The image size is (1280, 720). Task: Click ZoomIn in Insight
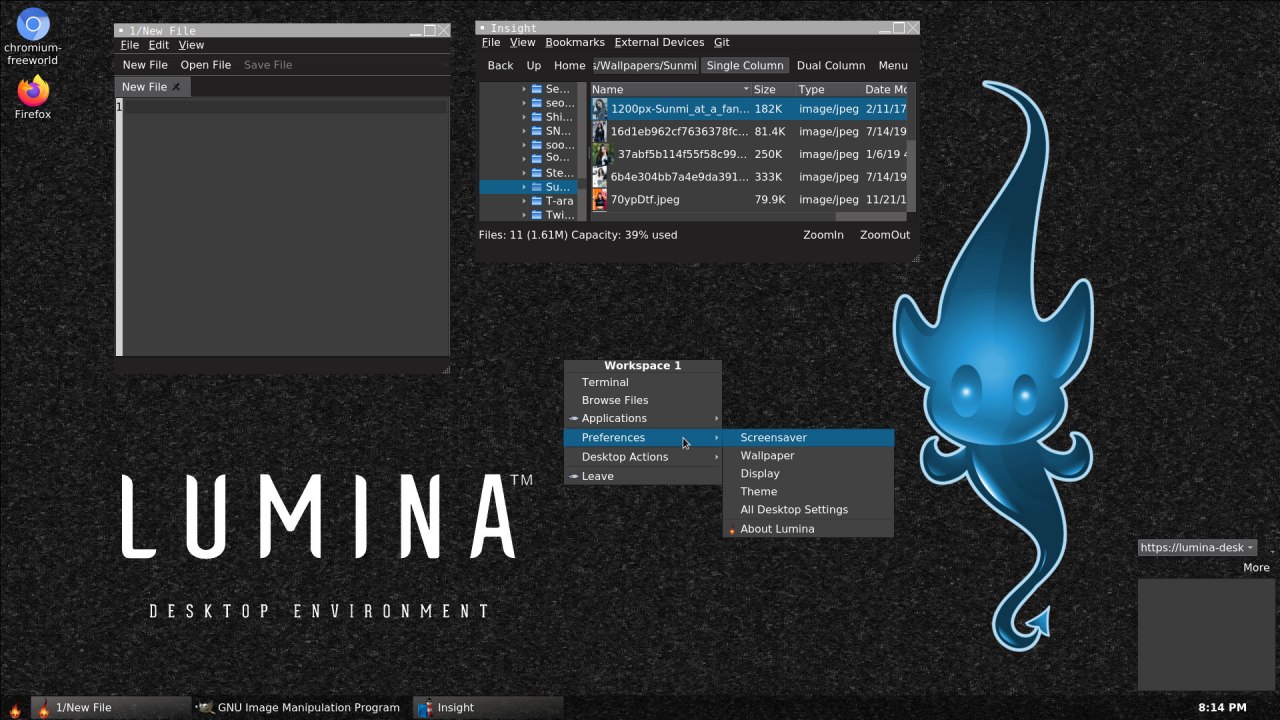coord(823,235)
